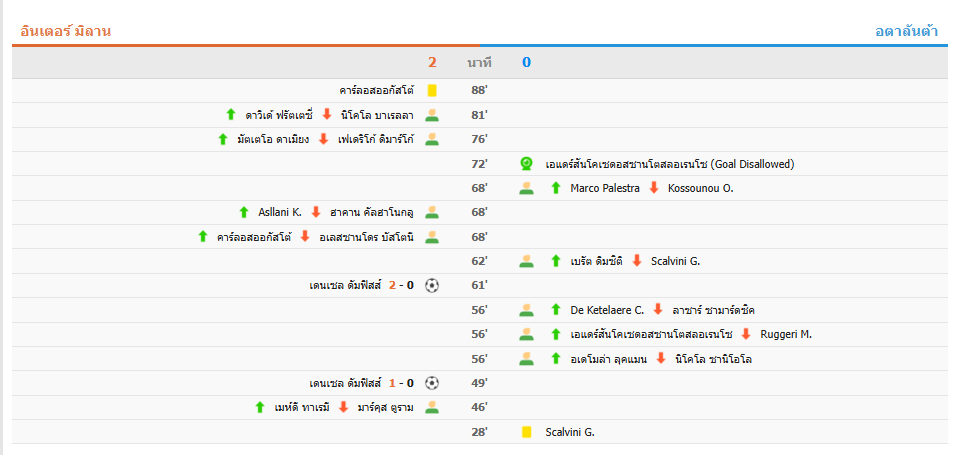Click the 72' minute label

480,164
